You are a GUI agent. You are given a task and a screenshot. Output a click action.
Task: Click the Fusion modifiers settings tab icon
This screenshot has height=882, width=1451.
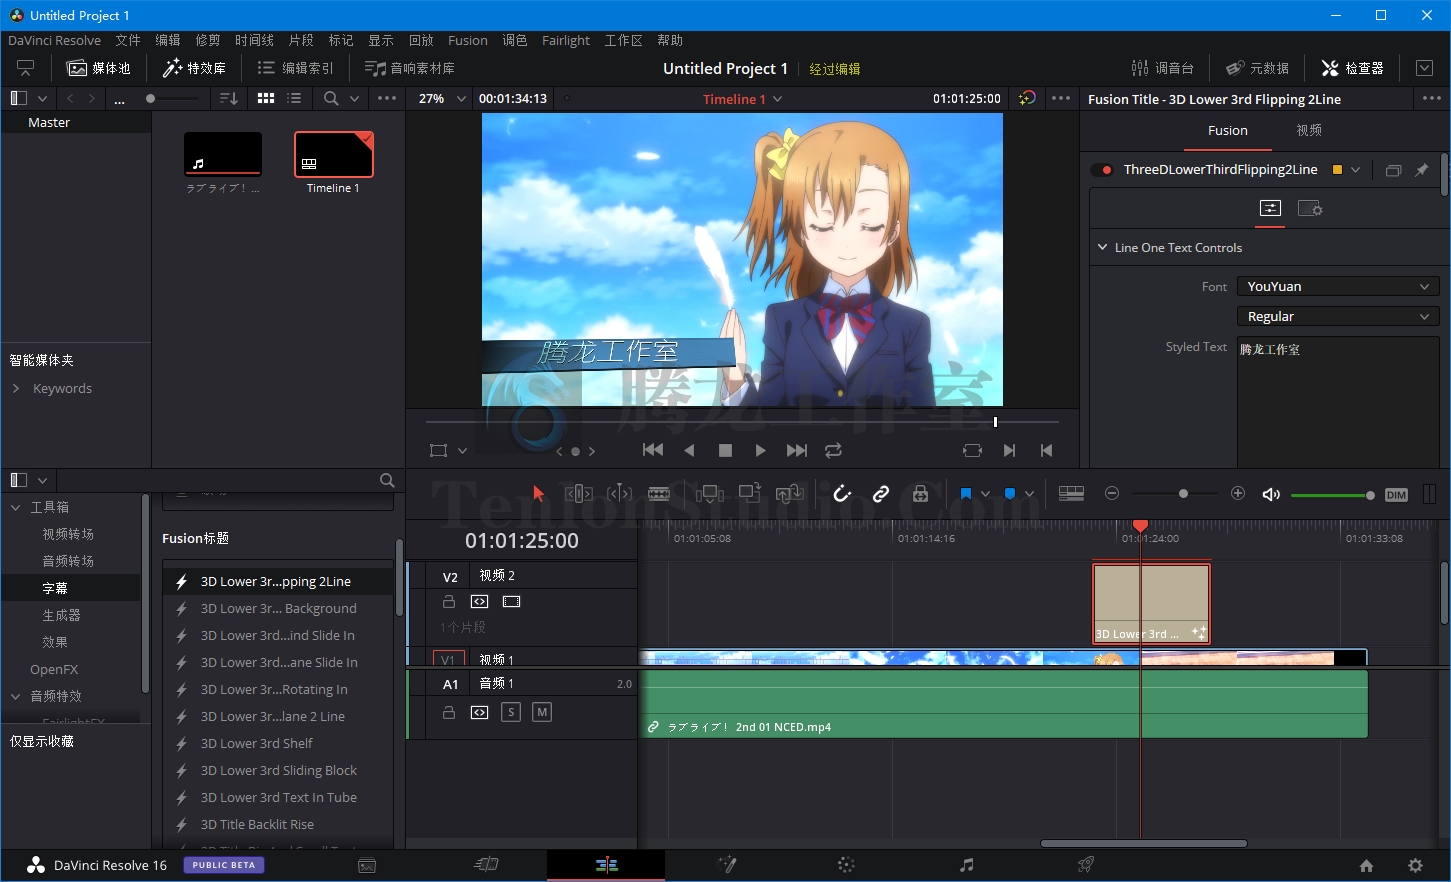1310,208
